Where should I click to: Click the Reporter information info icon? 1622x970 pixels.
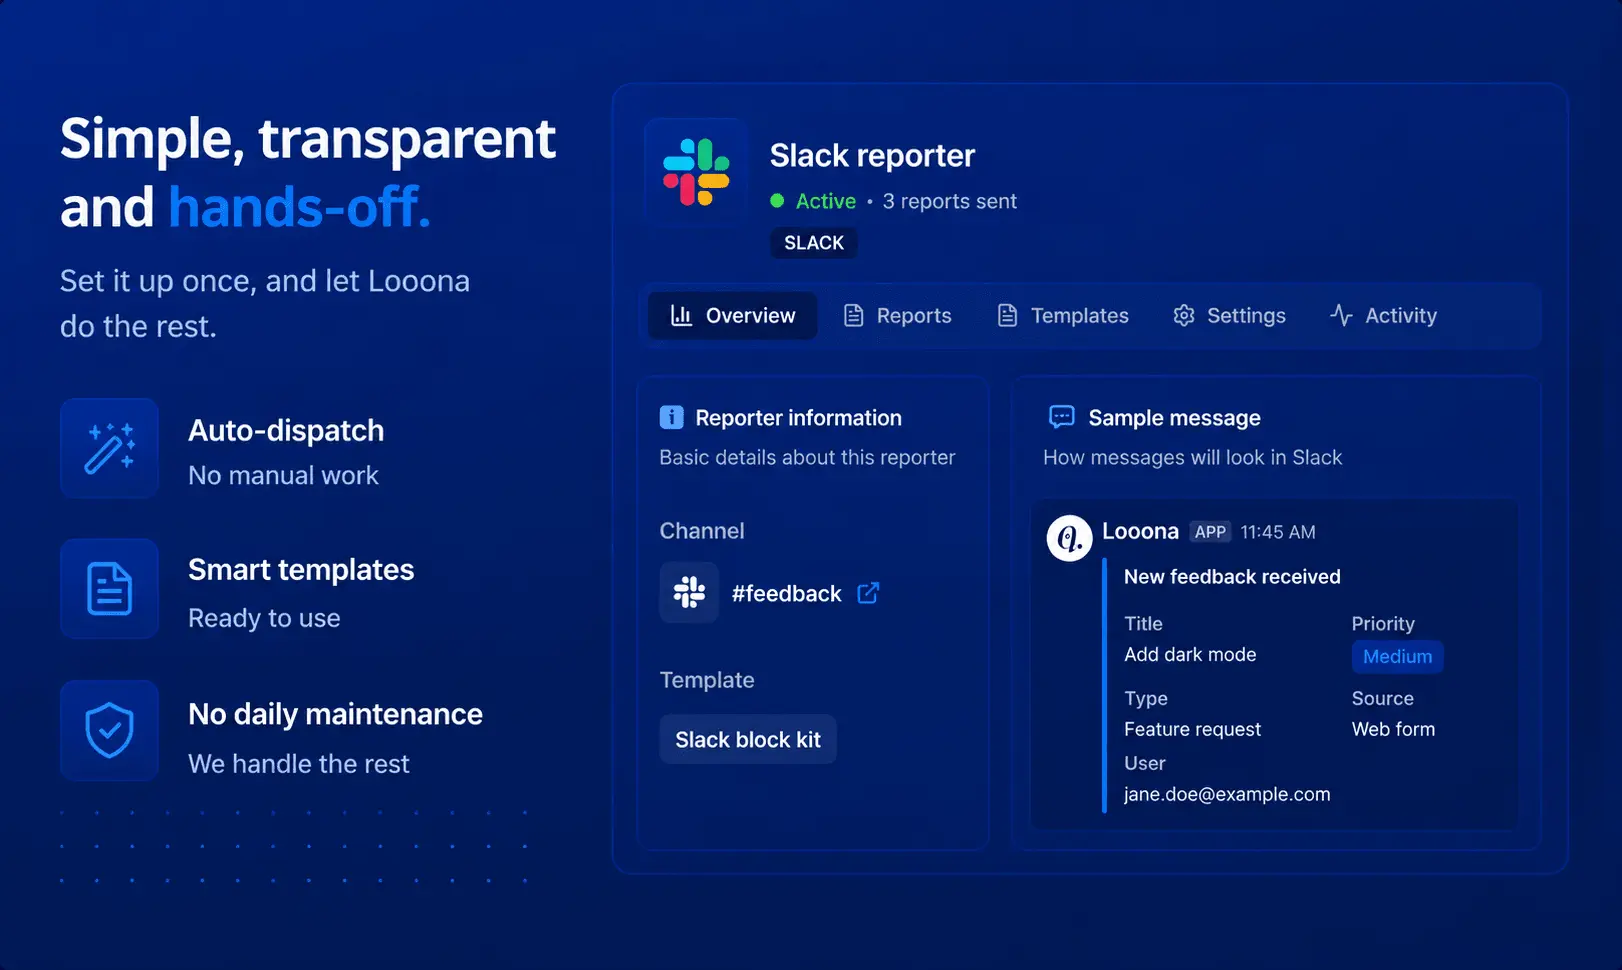(672, 417)
